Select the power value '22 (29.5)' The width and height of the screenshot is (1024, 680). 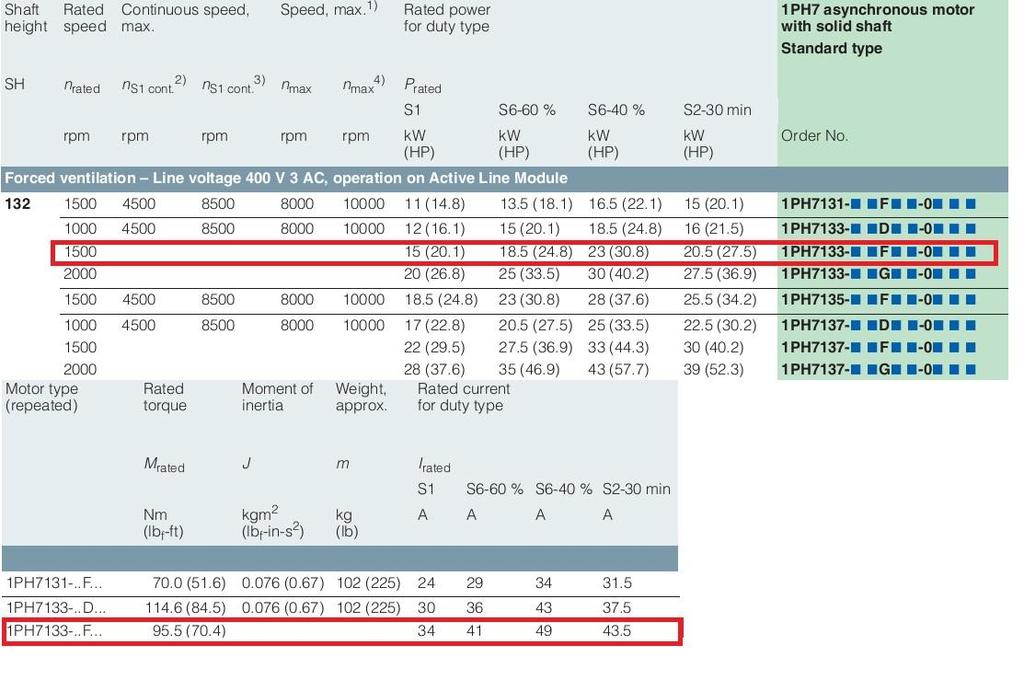(x=434, y=348)
